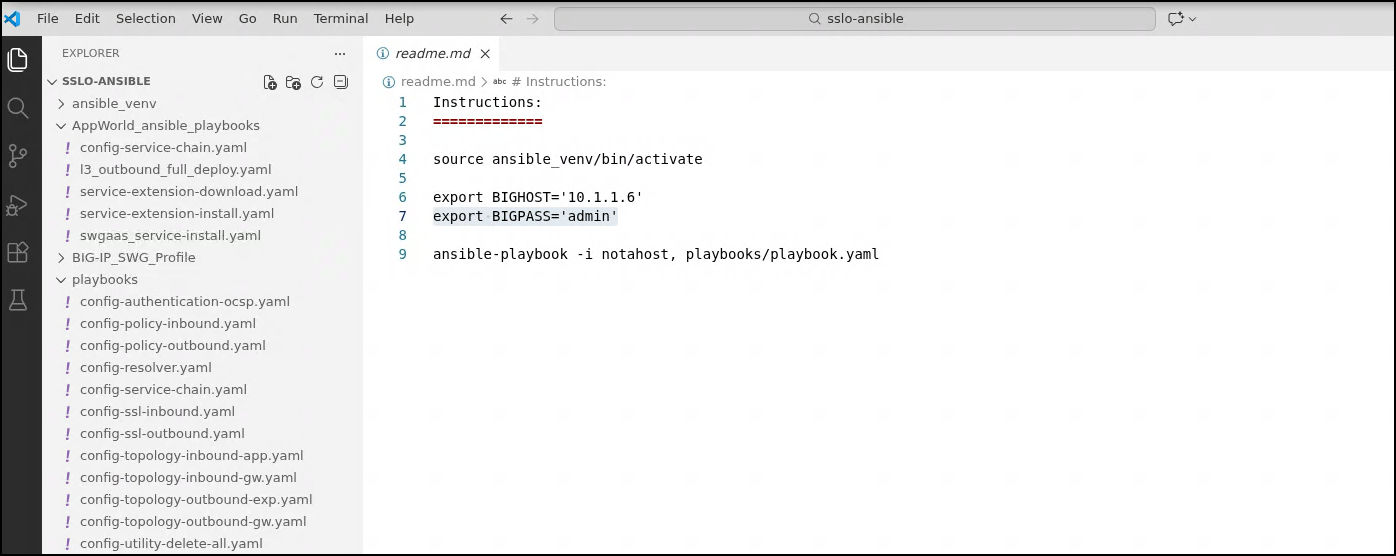Open the Source Control view

(x=18, y=156)
